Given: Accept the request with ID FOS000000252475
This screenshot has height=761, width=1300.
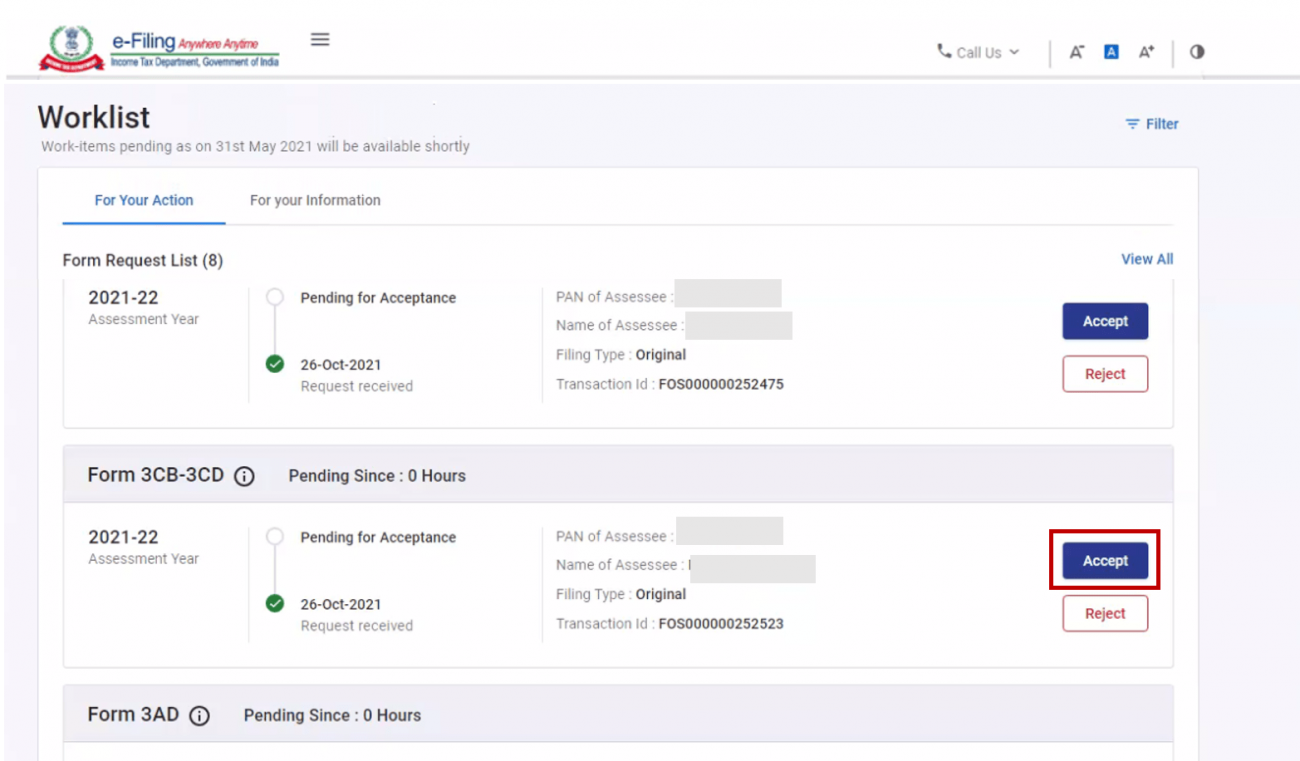Looking at the screenshot, I should 1105,321.
